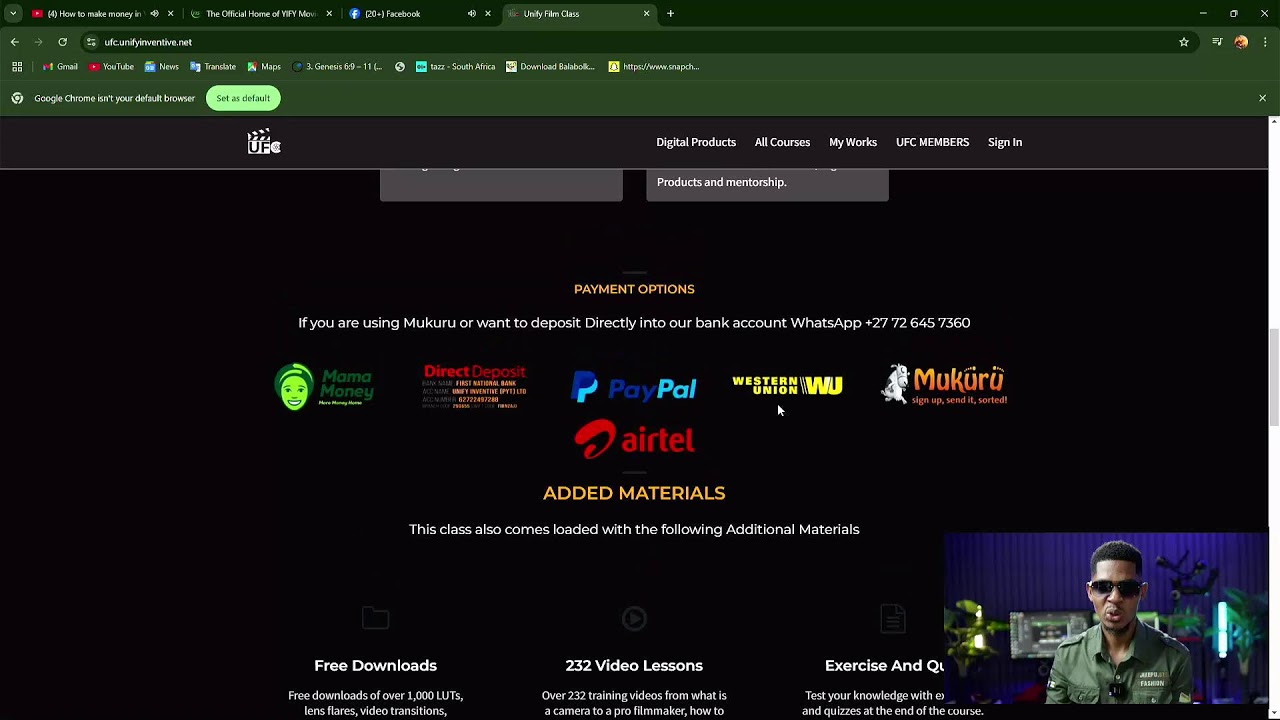Reload the current page

tap(62, 42)
